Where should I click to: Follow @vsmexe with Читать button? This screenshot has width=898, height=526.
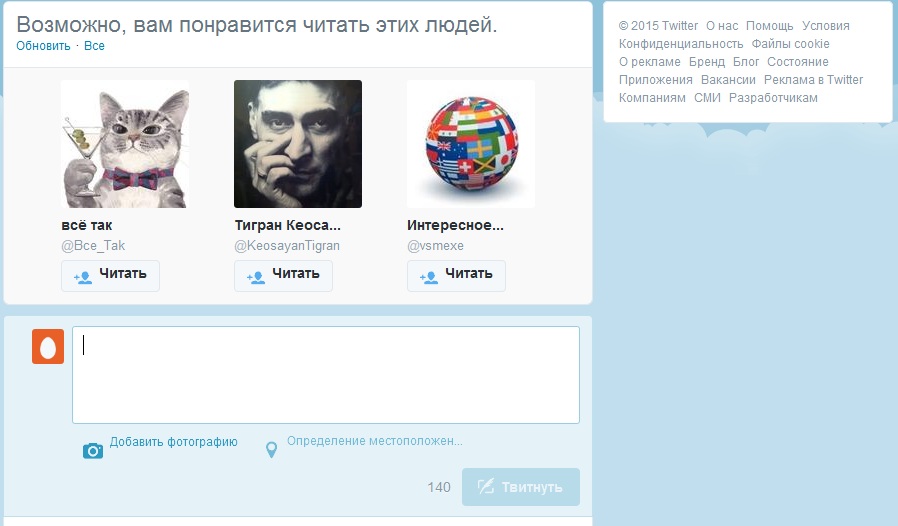pyautogui.click(x=456, y=276)
